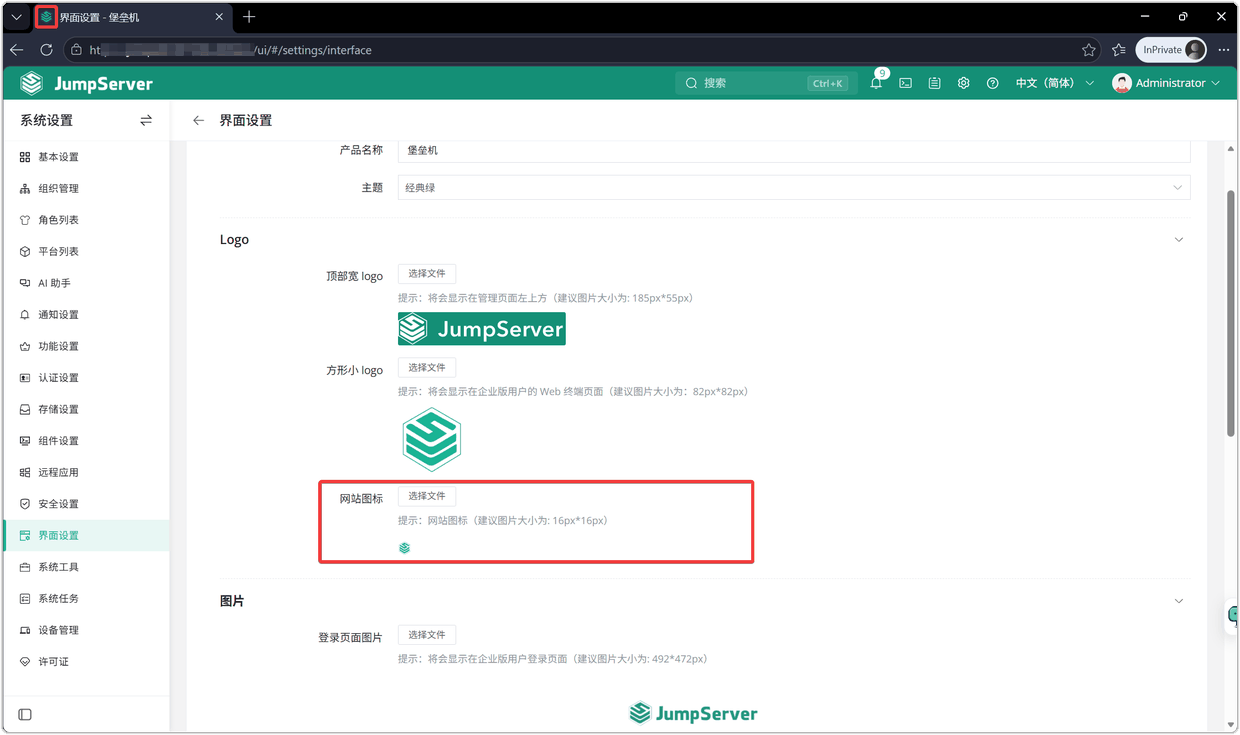Viewport: 1240px width, 735px height.
Task: Collapse the Logo section chevron
Action: (1179, 240)
